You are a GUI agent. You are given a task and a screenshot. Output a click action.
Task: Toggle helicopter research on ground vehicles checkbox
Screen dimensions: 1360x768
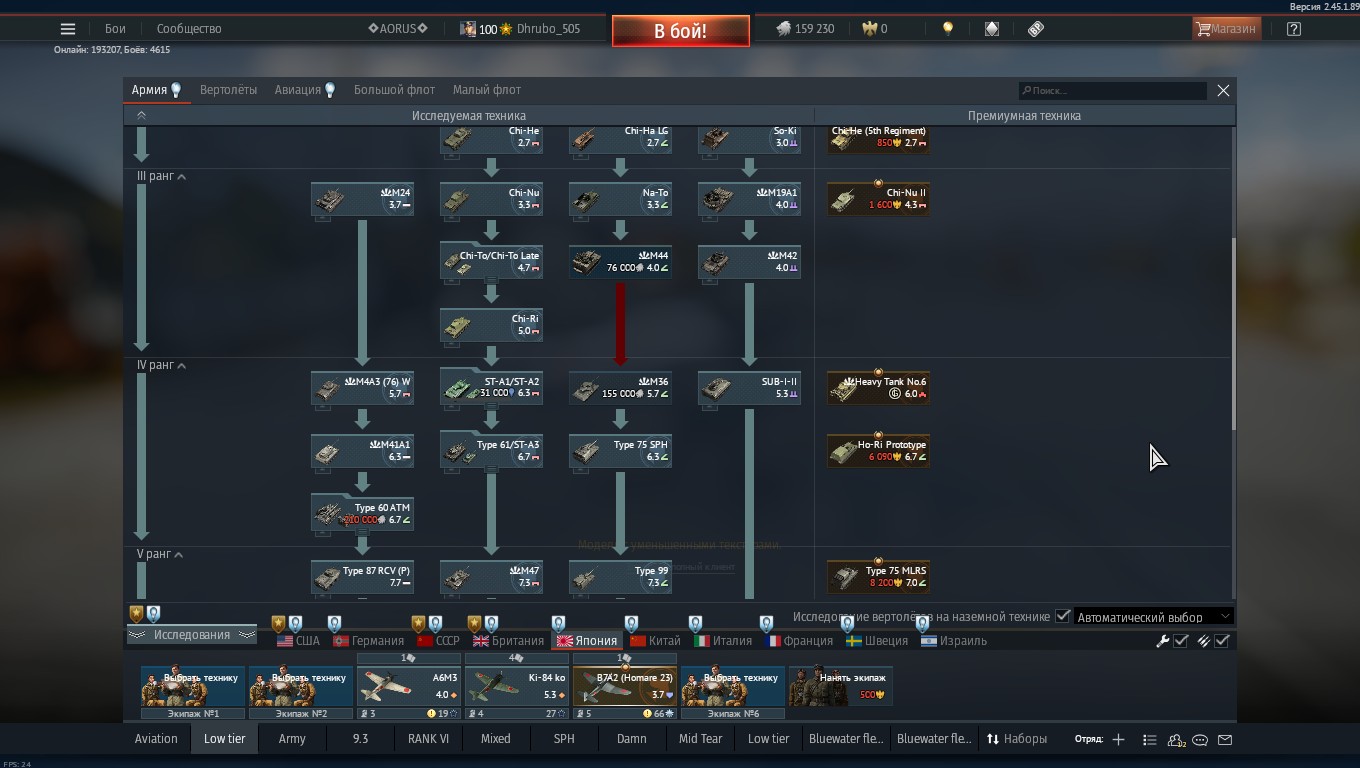click(1063, 617)
